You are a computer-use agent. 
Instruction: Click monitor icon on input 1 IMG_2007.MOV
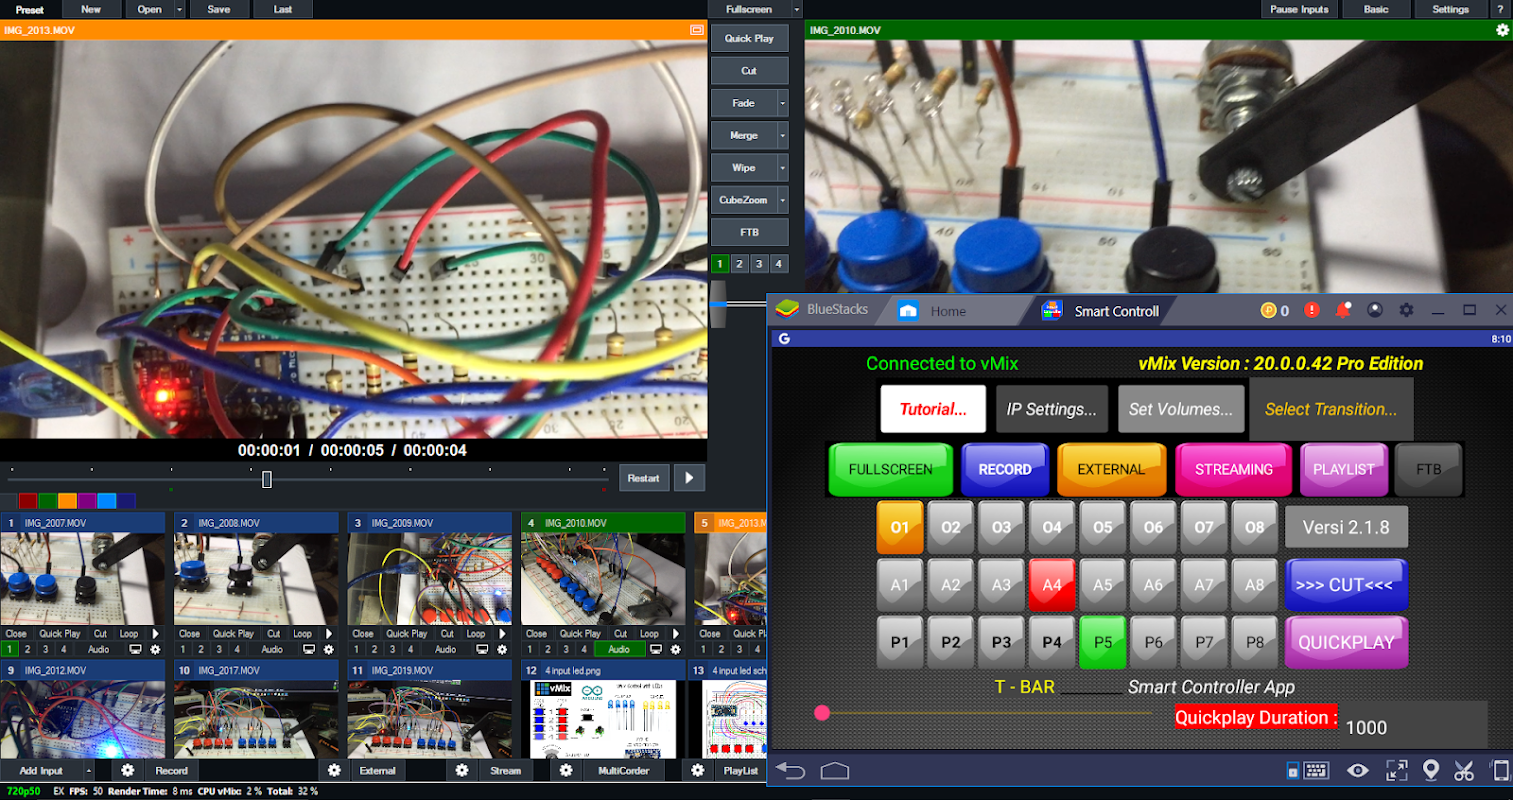[135, 649]
